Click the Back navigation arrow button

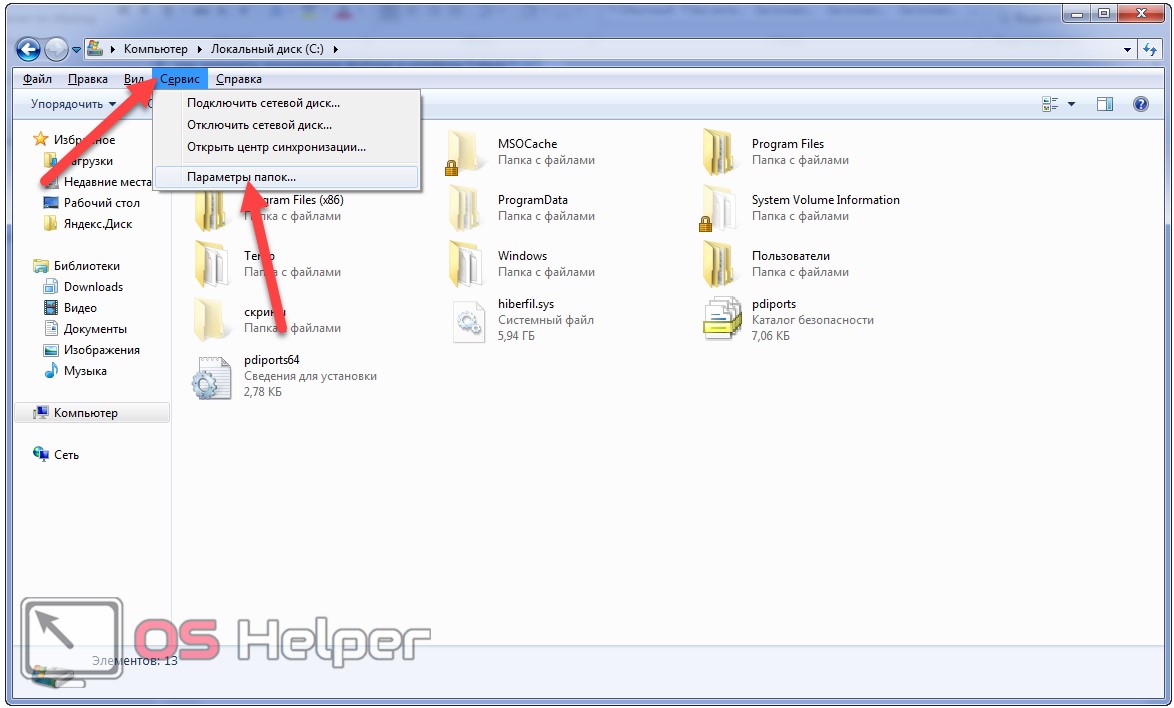coord(28,49)
